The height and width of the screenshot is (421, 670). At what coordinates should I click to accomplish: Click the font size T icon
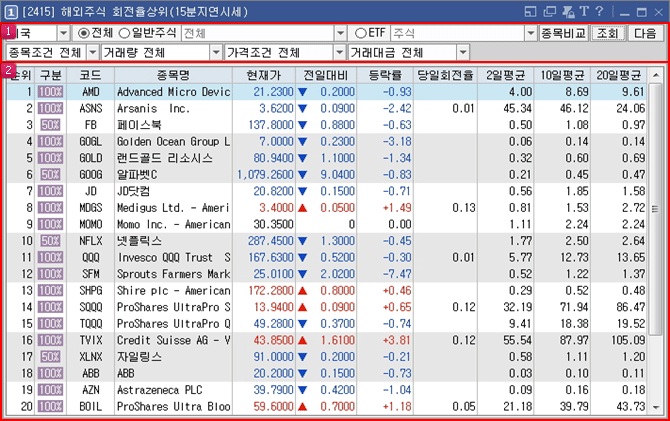(x=584, y=11)
